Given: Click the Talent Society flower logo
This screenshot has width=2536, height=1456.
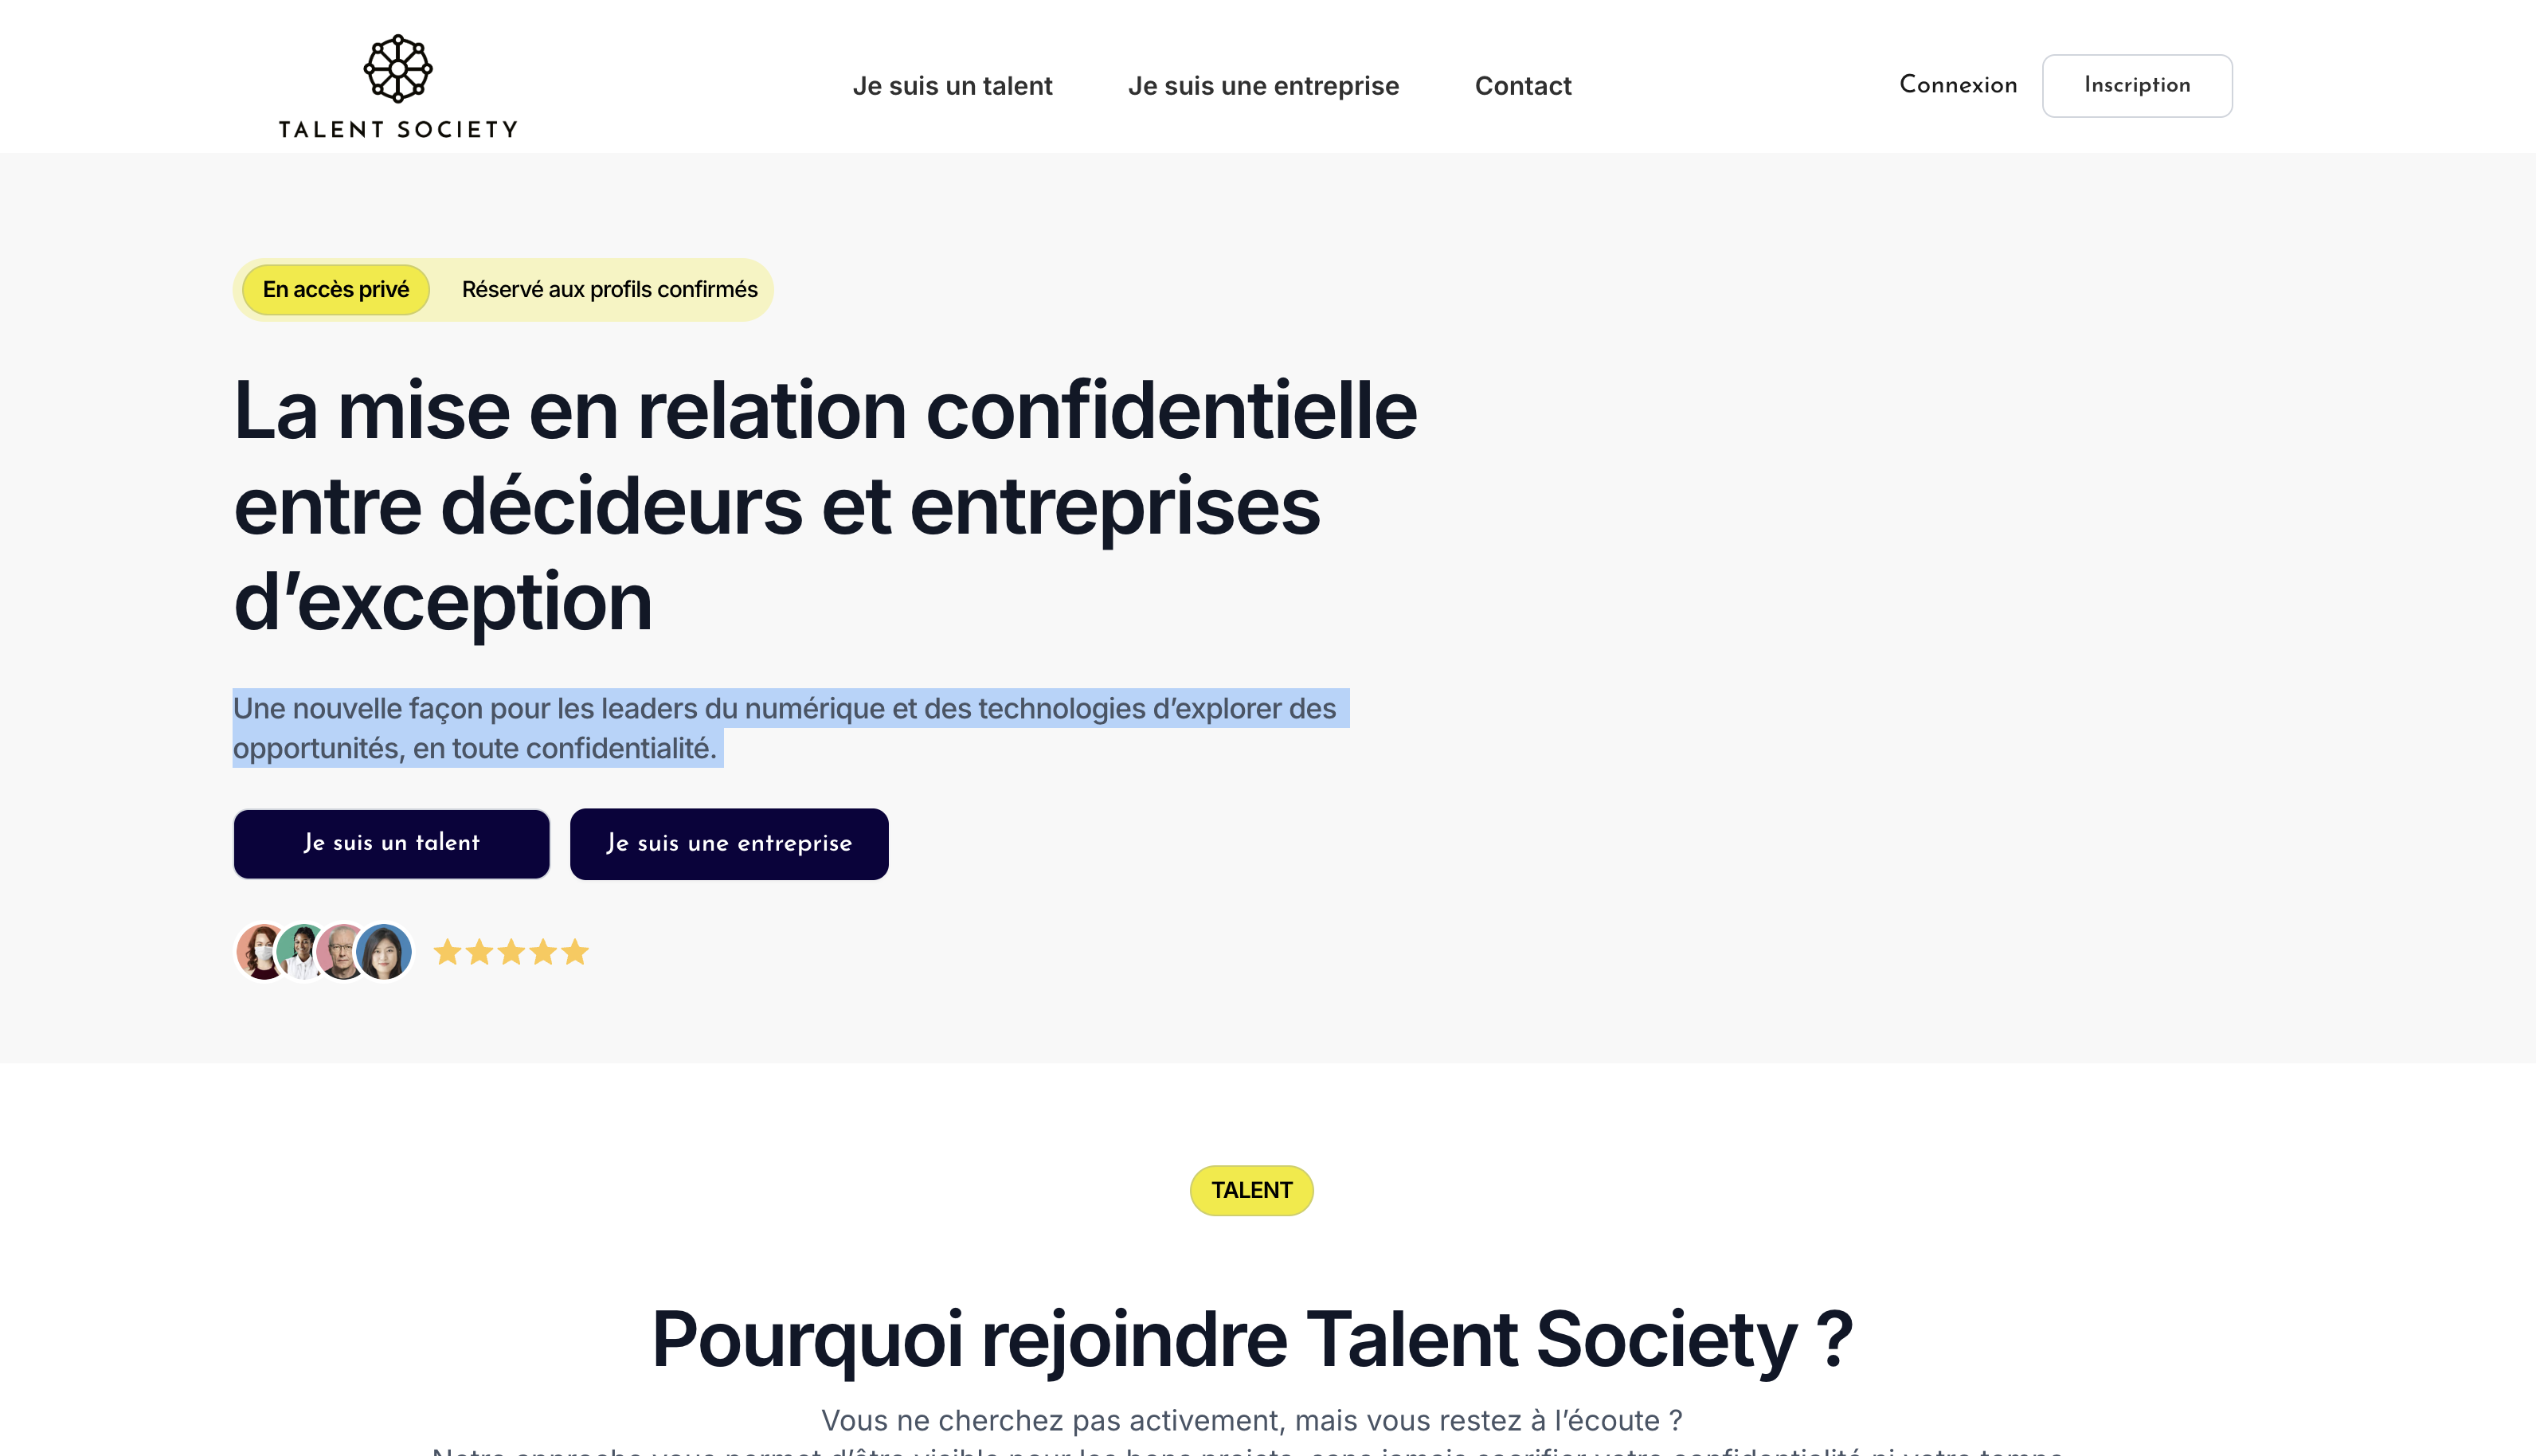Looking at the screenshot, I should 397,69.
